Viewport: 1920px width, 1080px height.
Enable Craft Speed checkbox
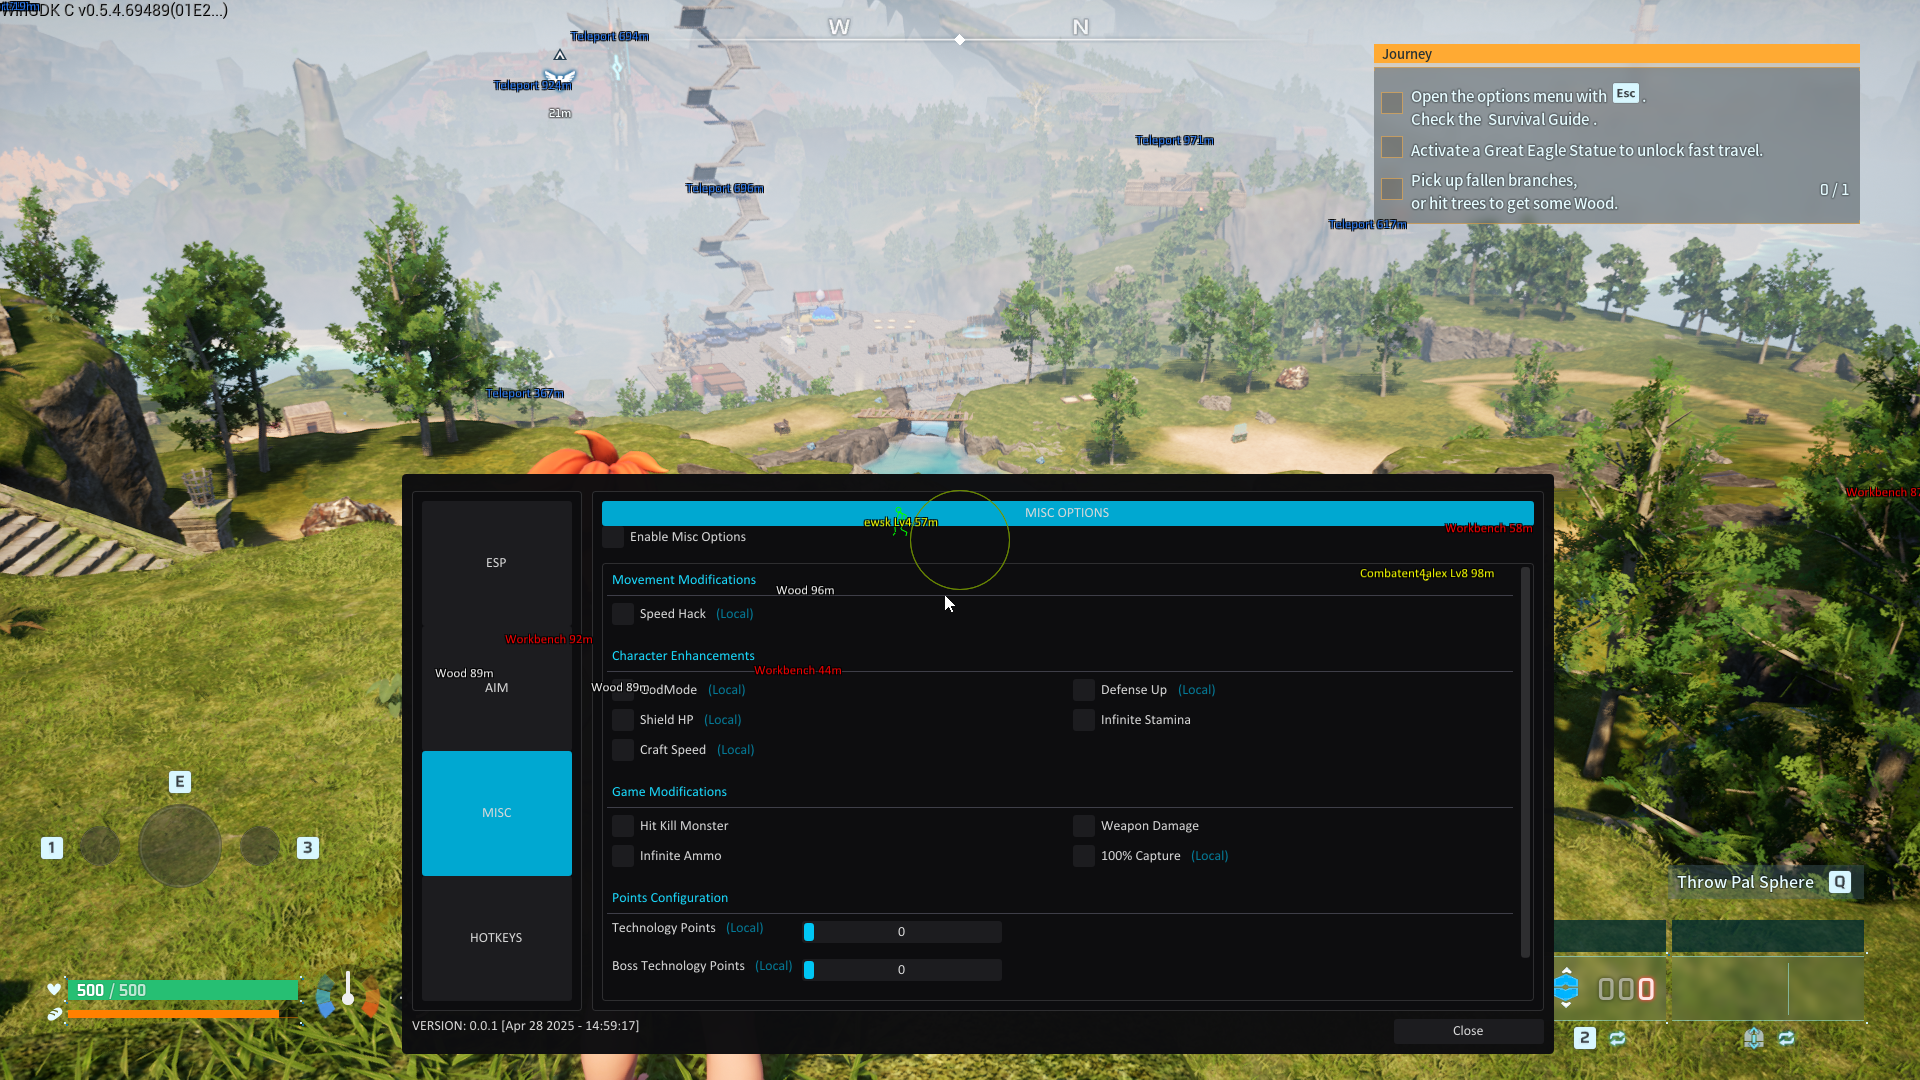pos(623,750)
